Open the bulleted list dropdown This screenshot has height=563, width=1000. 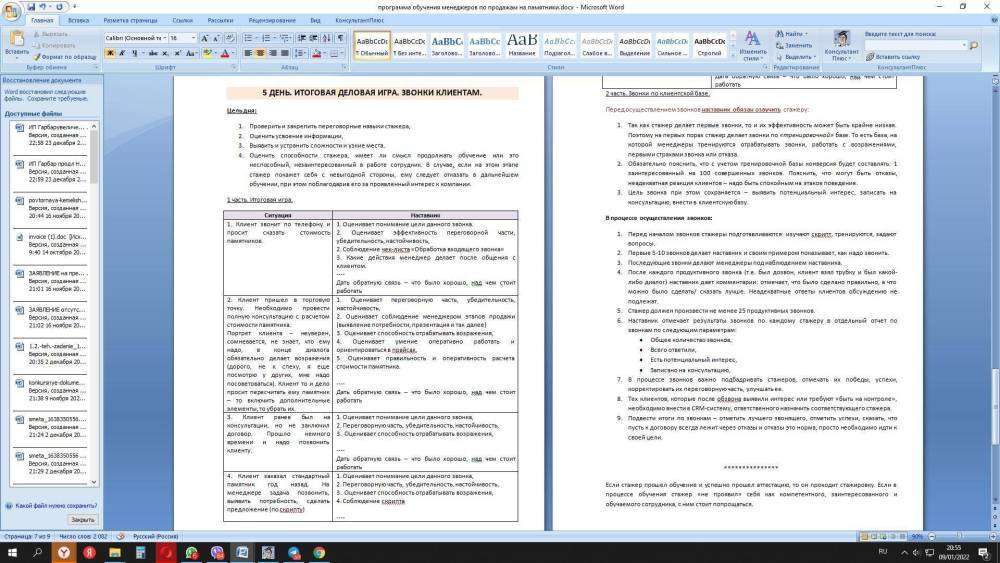pyautogui.click(x=256, y=38)
